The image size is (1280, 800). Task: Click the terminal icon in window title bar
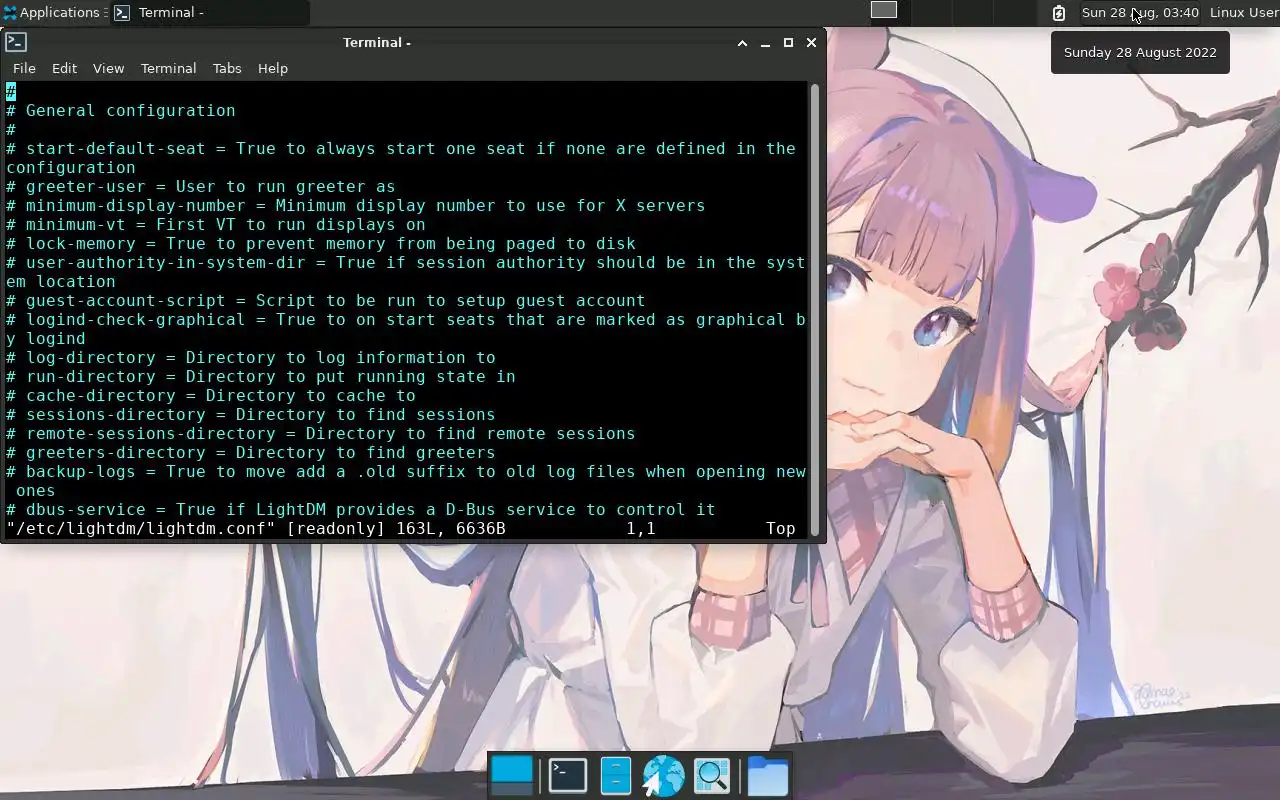point(16,42)
